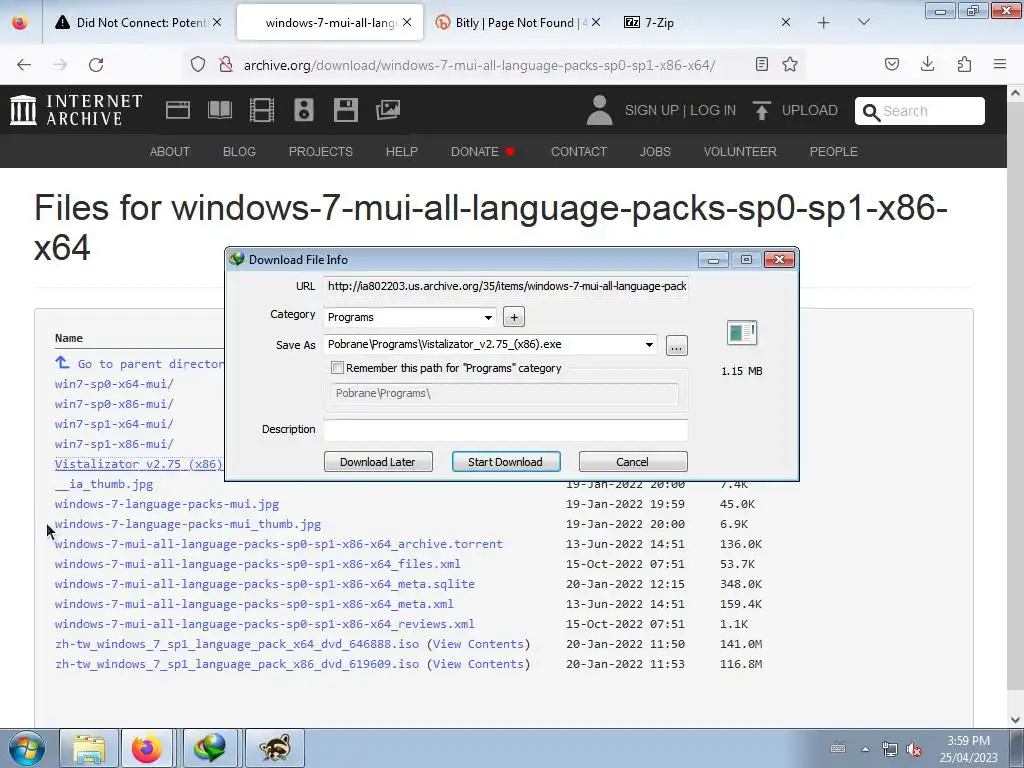Open the Video film icon
This screenshot has height=768, width=1024.
pyautogui.click(x=262, y=110)
